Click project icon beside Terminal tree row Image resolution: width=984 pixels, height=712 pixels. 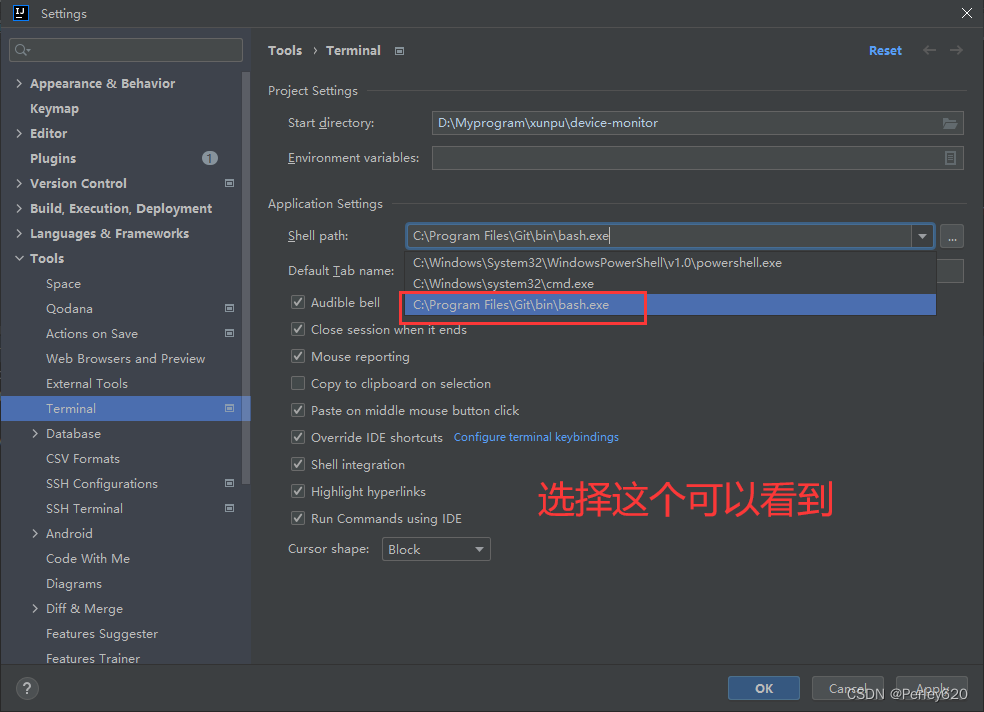click(x=230, y=408)
